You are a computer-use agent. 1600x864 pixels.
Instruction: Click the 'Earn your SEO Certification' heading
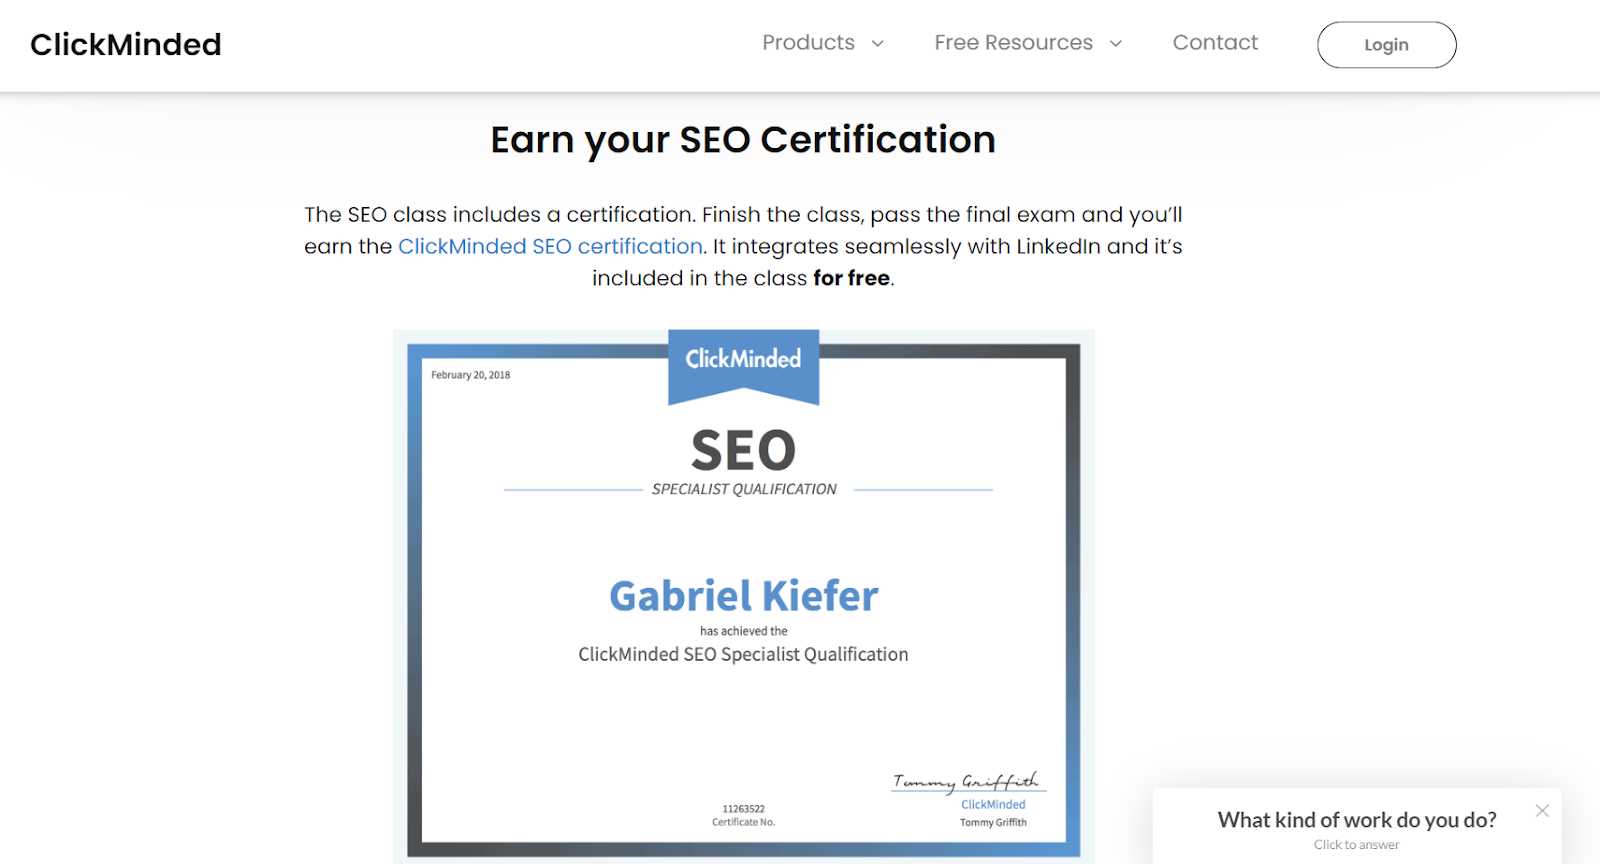[743, 140]
